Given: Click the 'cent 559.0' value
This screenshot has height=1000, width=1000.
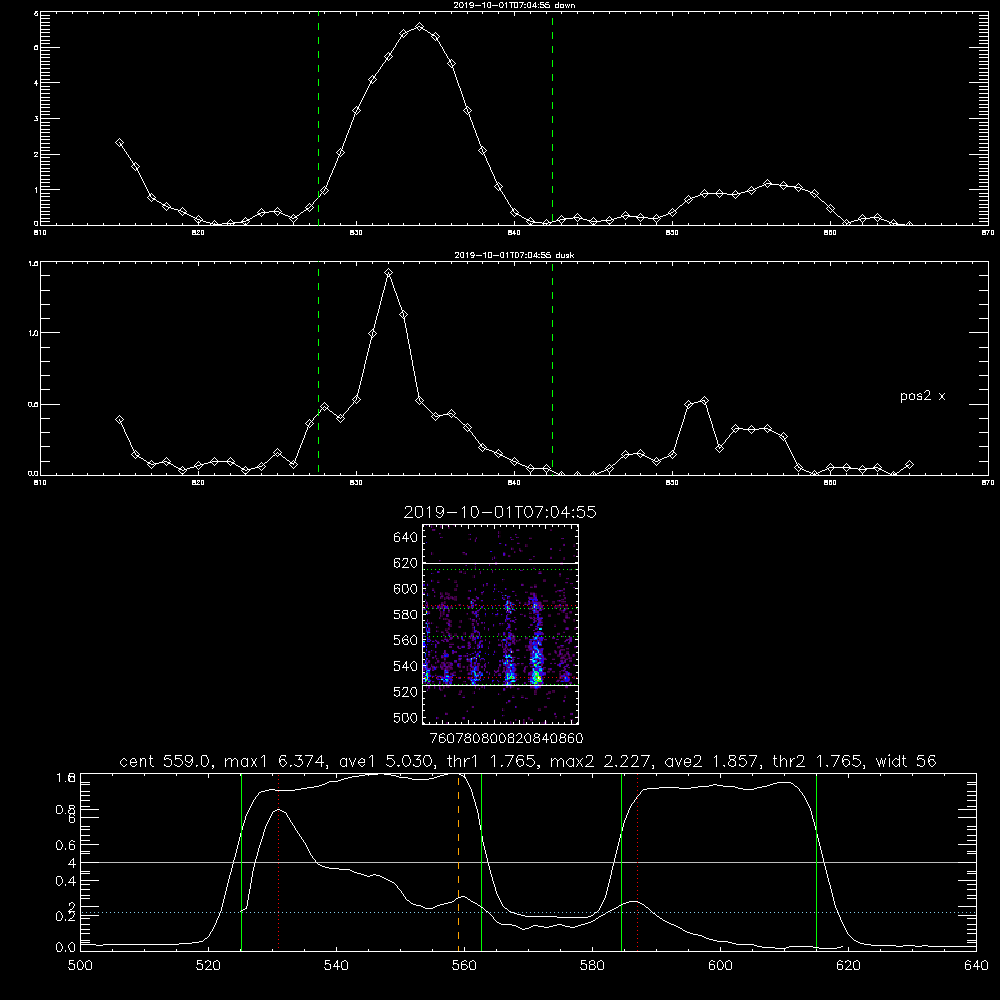Looking at the screenshot, I should point(166,761).
